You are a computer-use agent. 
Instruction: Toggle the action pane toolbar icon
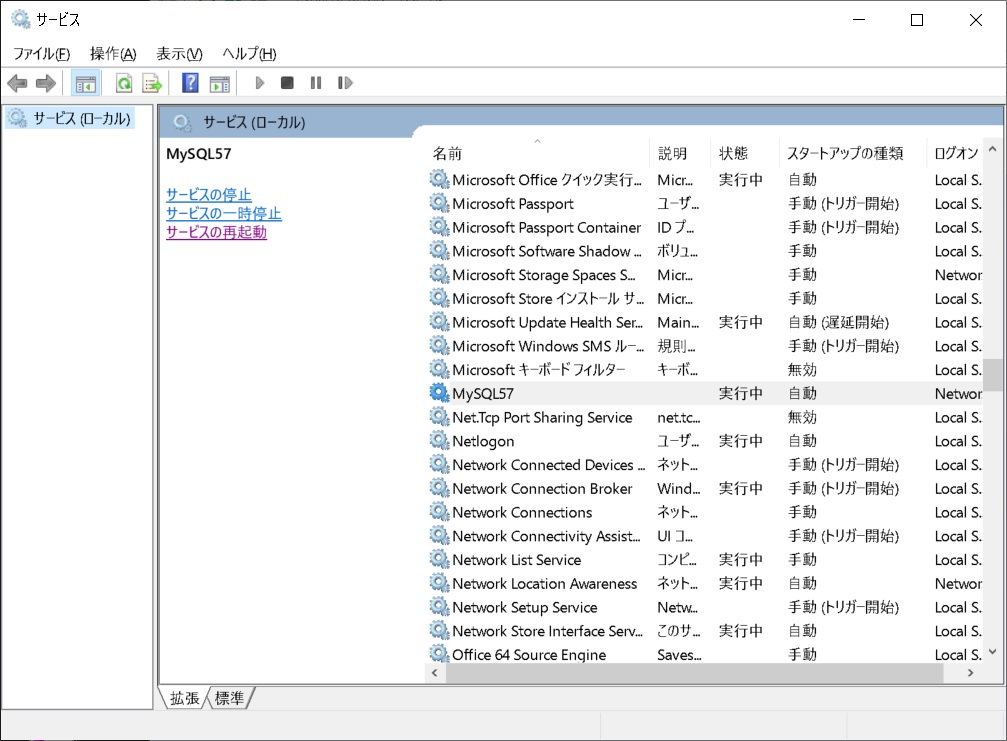coord(220,83)
